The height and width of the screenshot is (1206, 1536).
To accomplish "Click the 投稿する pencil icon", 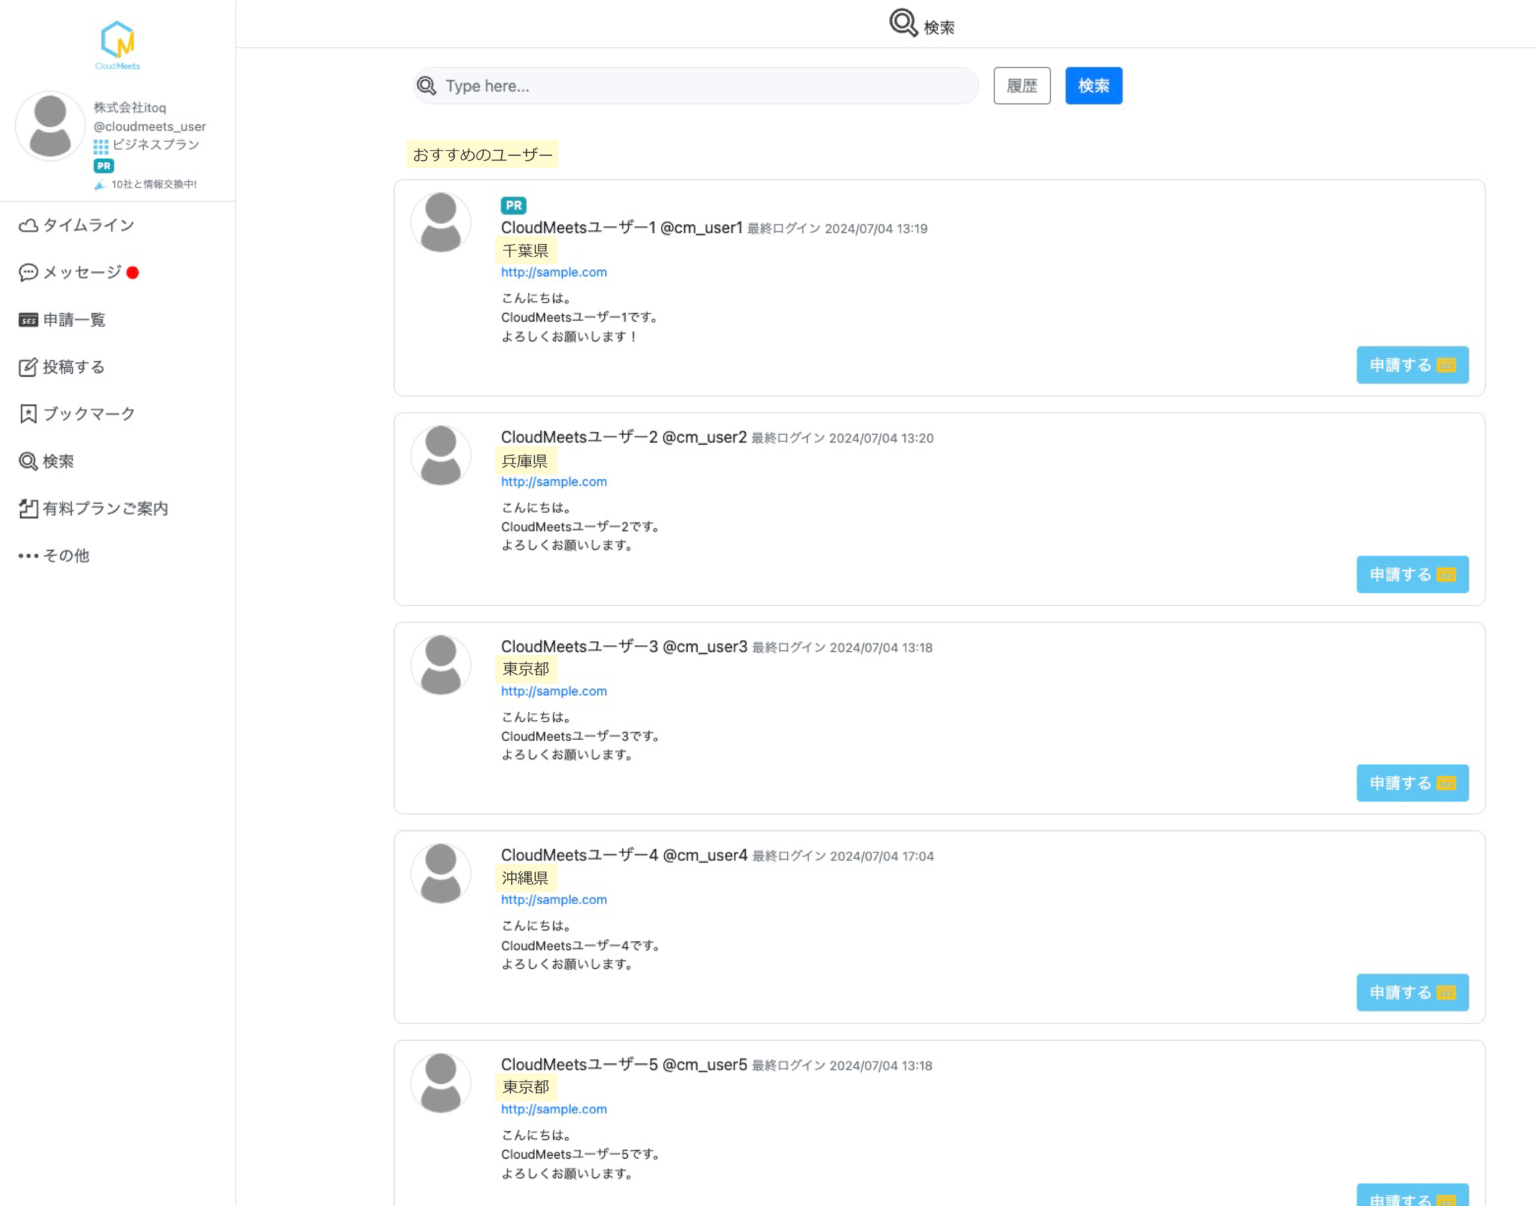I will (x=28, y=367).
